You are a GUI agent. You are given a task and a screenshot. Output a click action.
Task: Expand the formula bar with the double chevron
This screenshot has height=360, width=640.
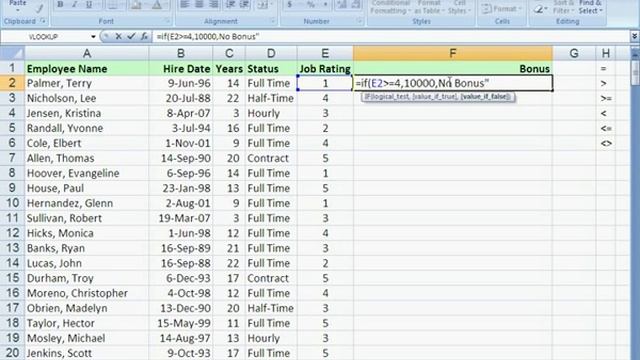(634, 37)
